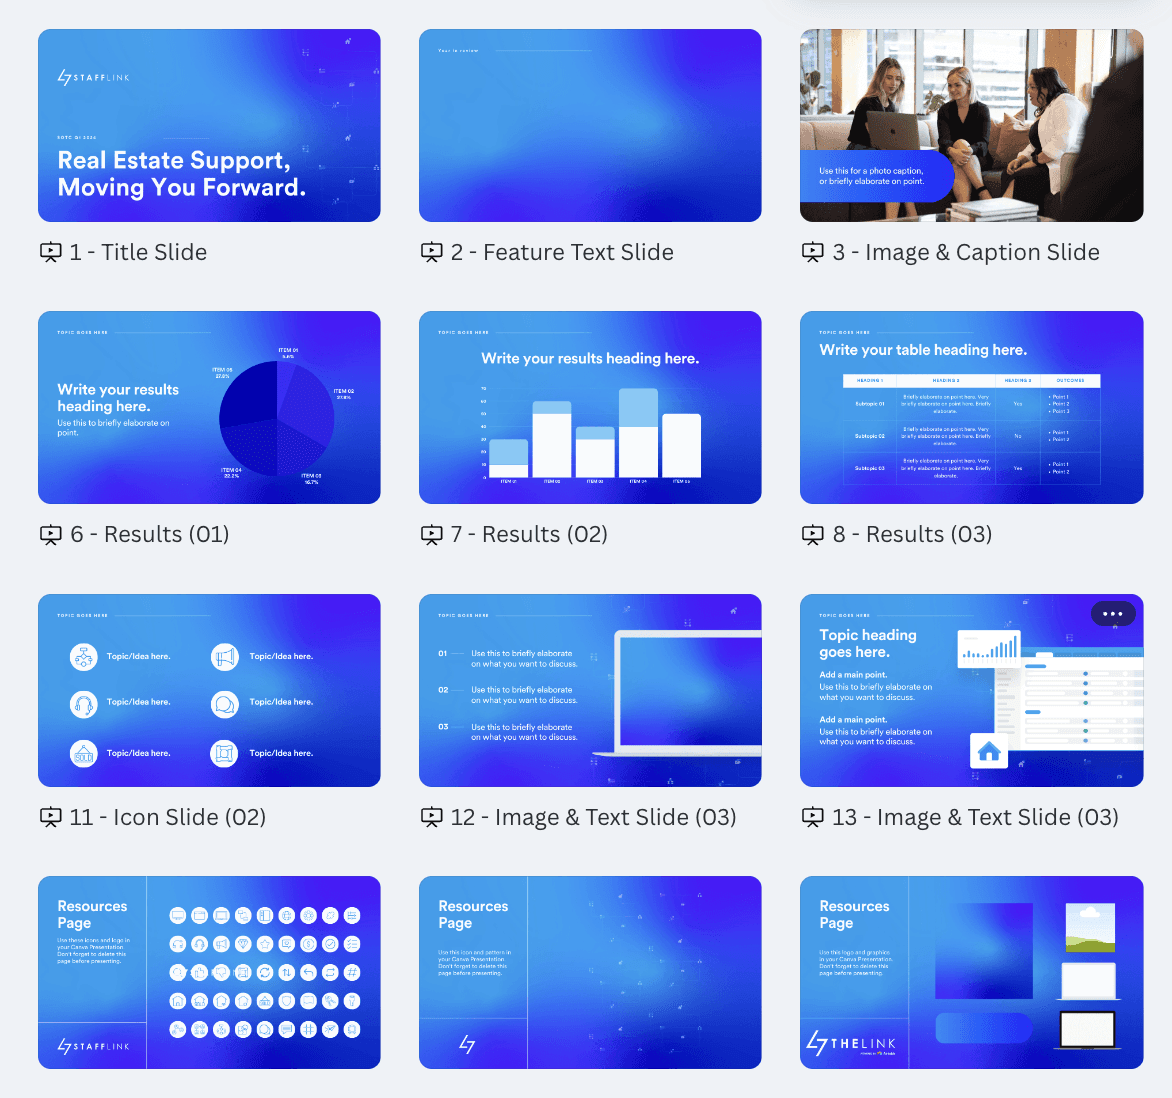Viewport: 1172px width, 1098px height.
Task: Click the '3 - Image & Caption Slide' label
Action: tap(966, 253)
